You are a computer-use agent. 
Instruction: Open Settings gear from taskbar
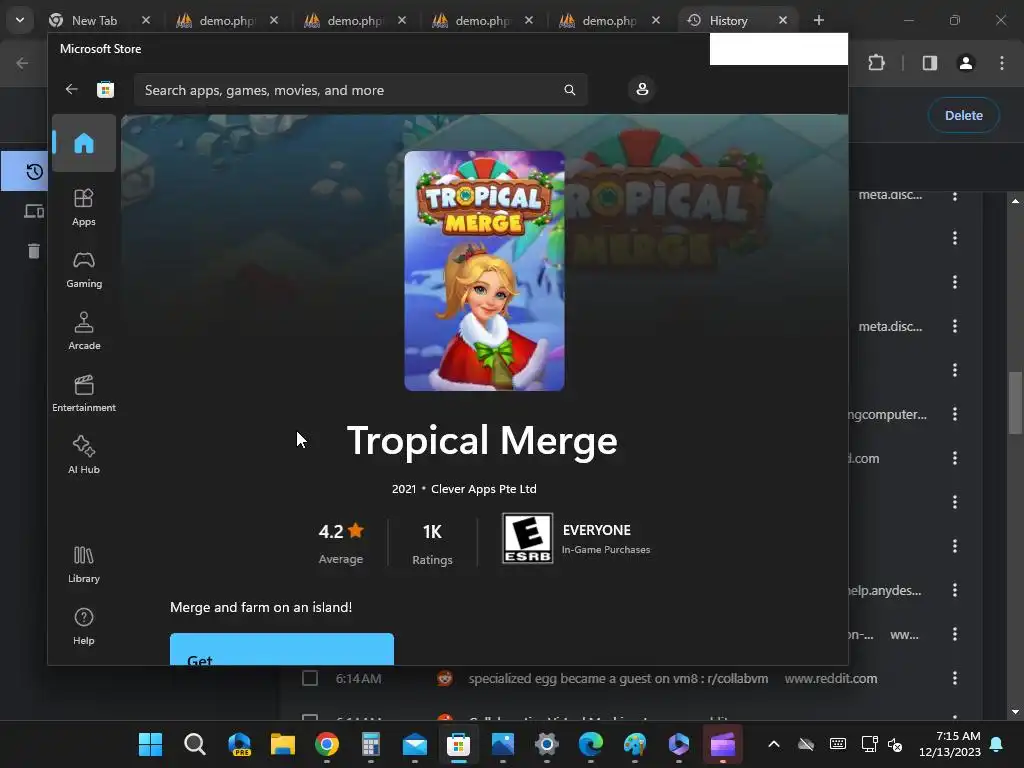(547, 744)
